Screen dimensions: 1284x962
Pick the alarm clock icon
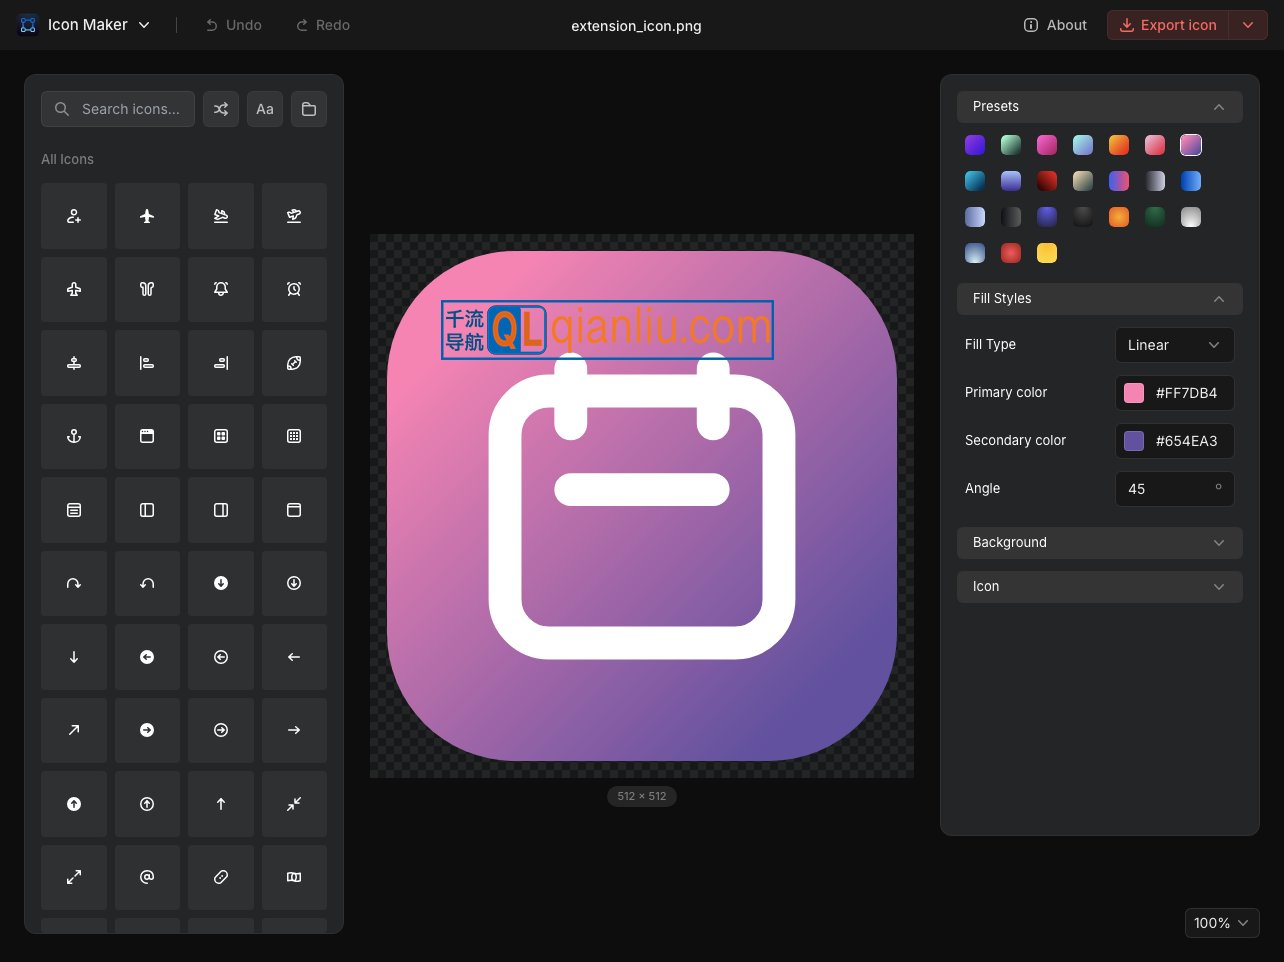click(x=294, y=289)
